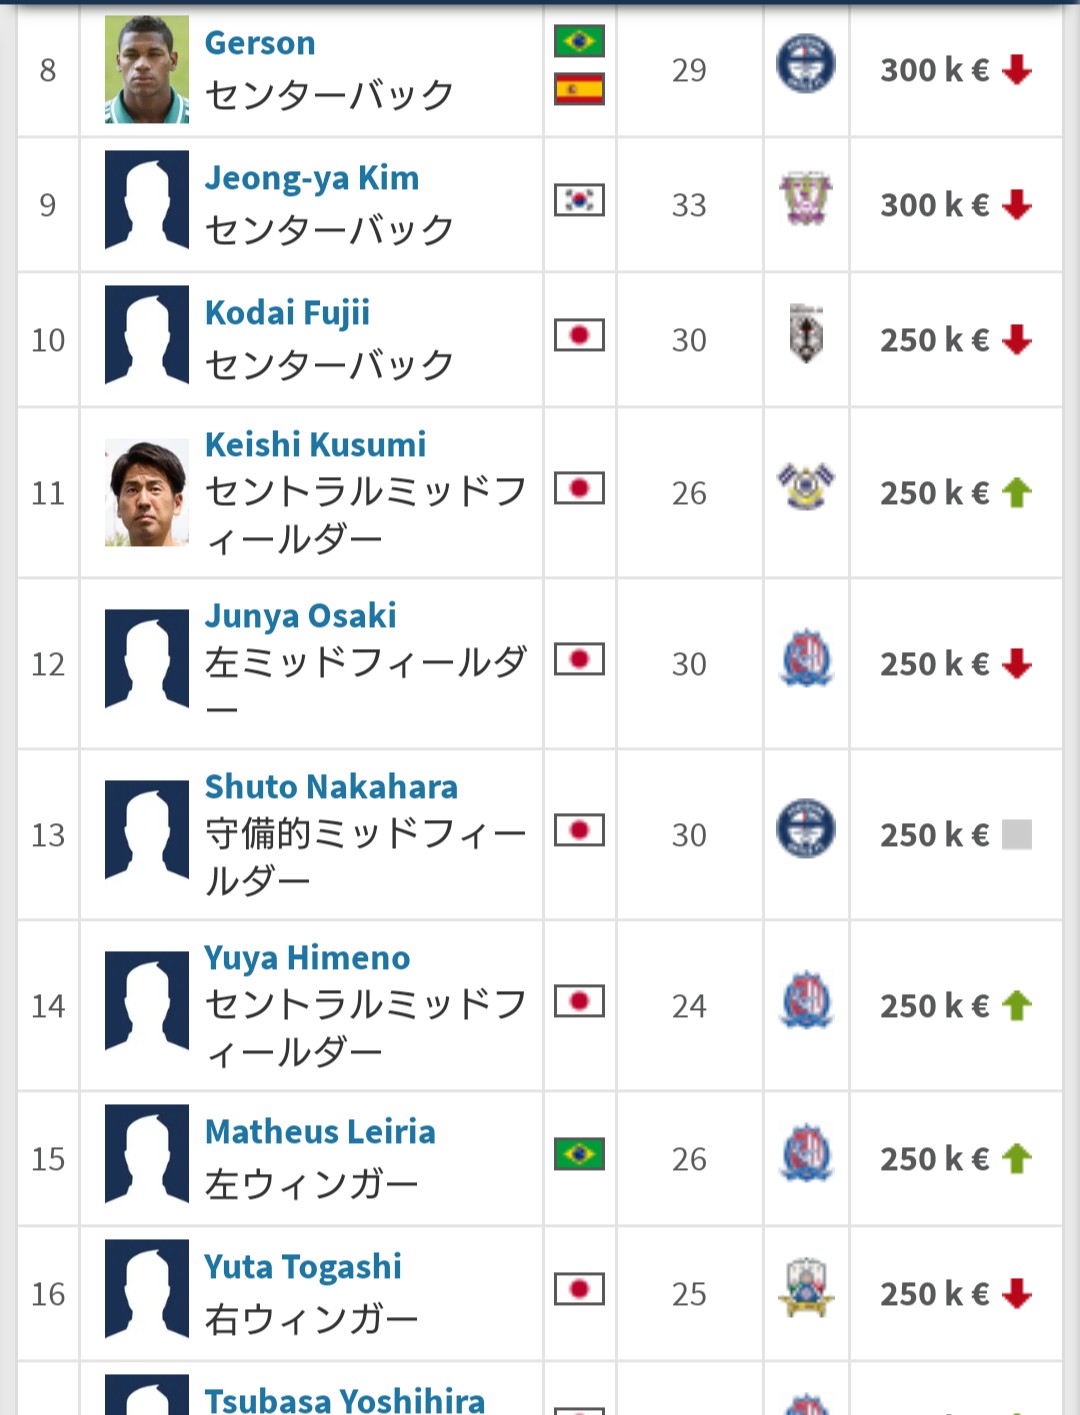The width and height of the screenshot is (1080, 1415).
Task: Open purple club crest for Jeong-ya Kim
Action: [x=805, y=197]
